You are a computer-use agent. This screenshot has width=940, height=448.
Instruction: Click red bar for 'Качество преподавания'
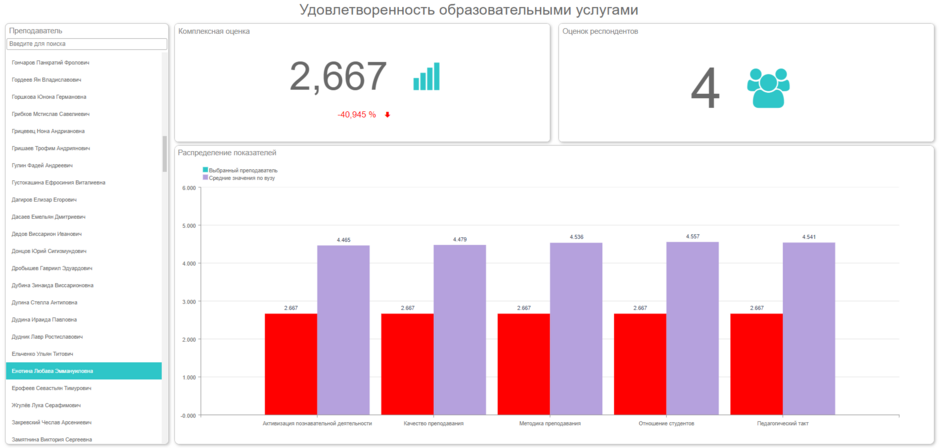[x=407, y=364]
